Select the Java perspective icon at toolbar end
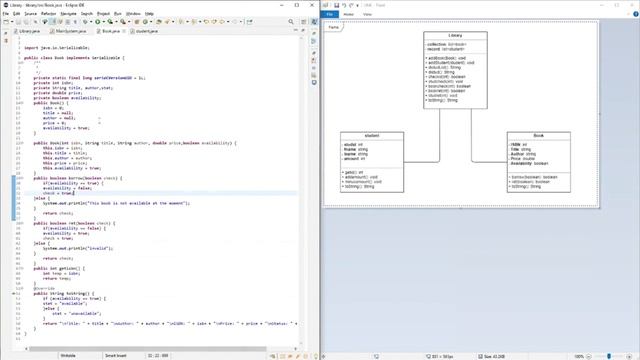640x360 pixels. tap(314, 22)
